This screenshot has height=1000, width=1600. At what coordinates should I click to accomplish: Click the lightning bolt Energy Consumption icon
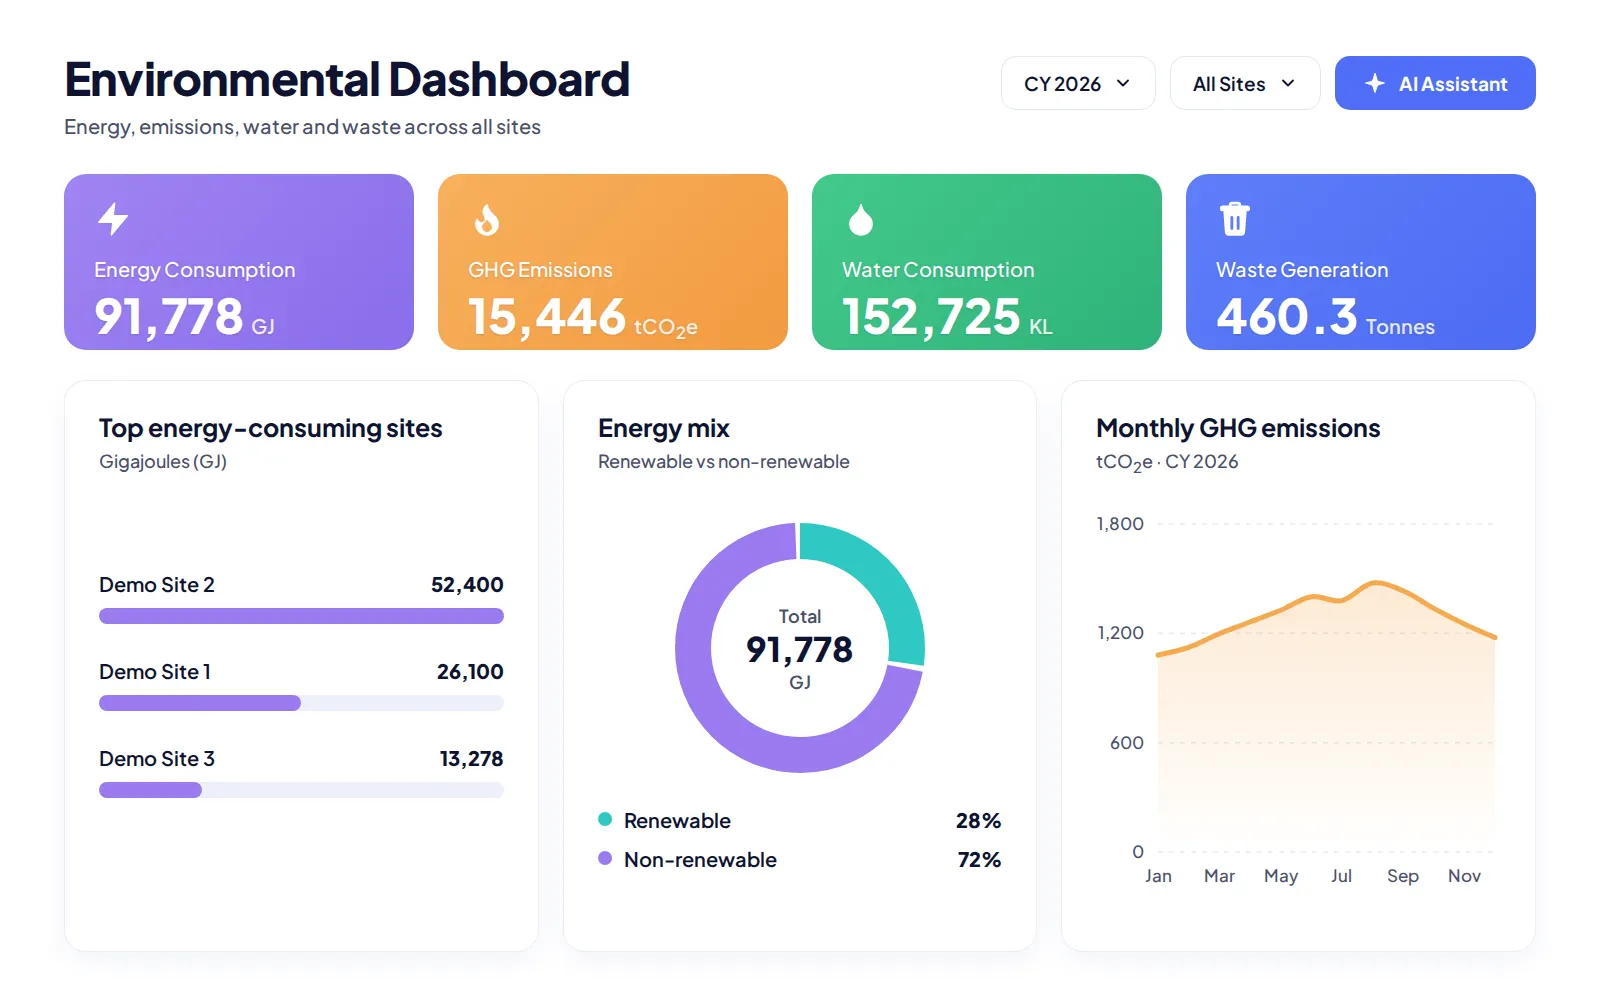(x=113, y=219)
